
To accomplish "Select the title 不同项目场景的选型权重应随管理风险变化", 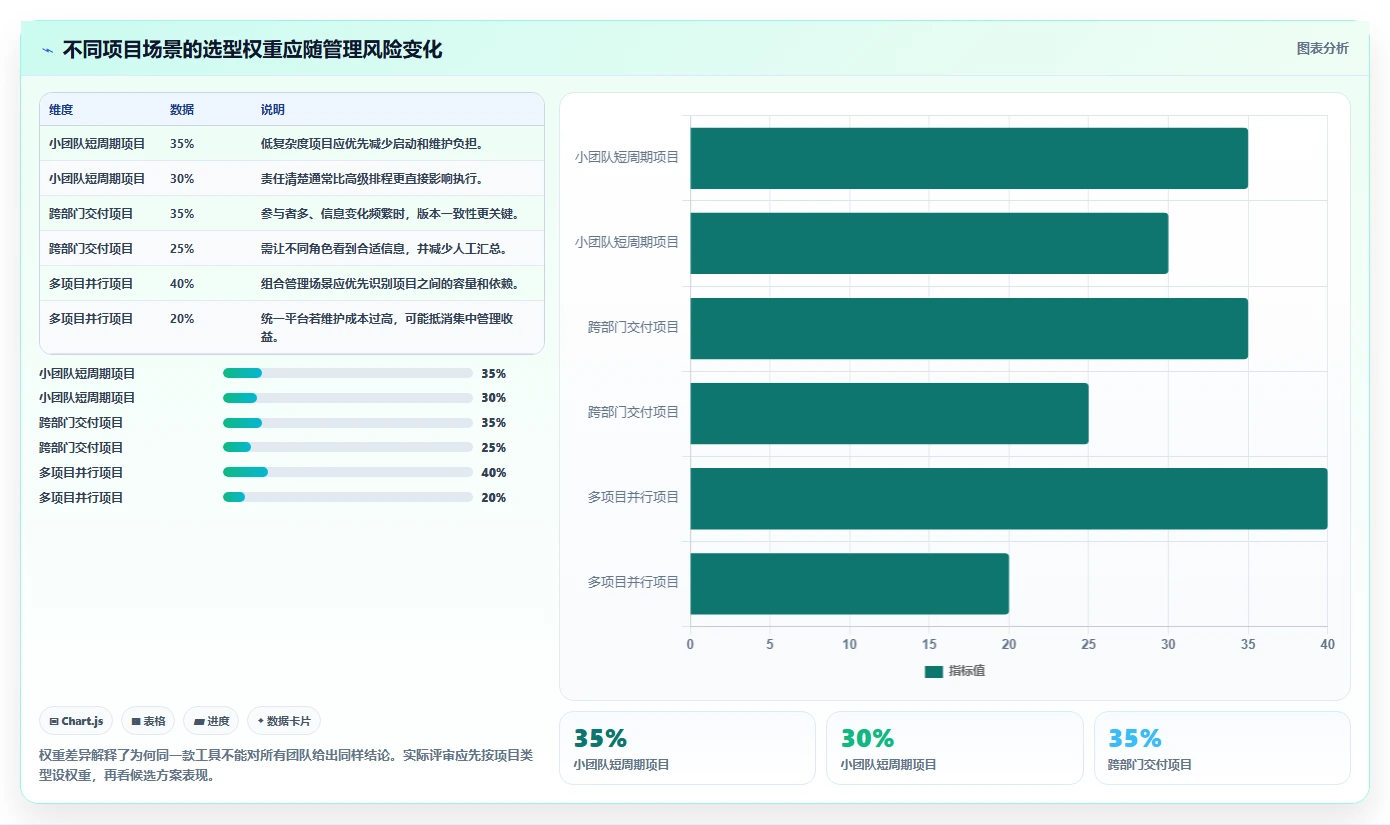I will point(252,49).
